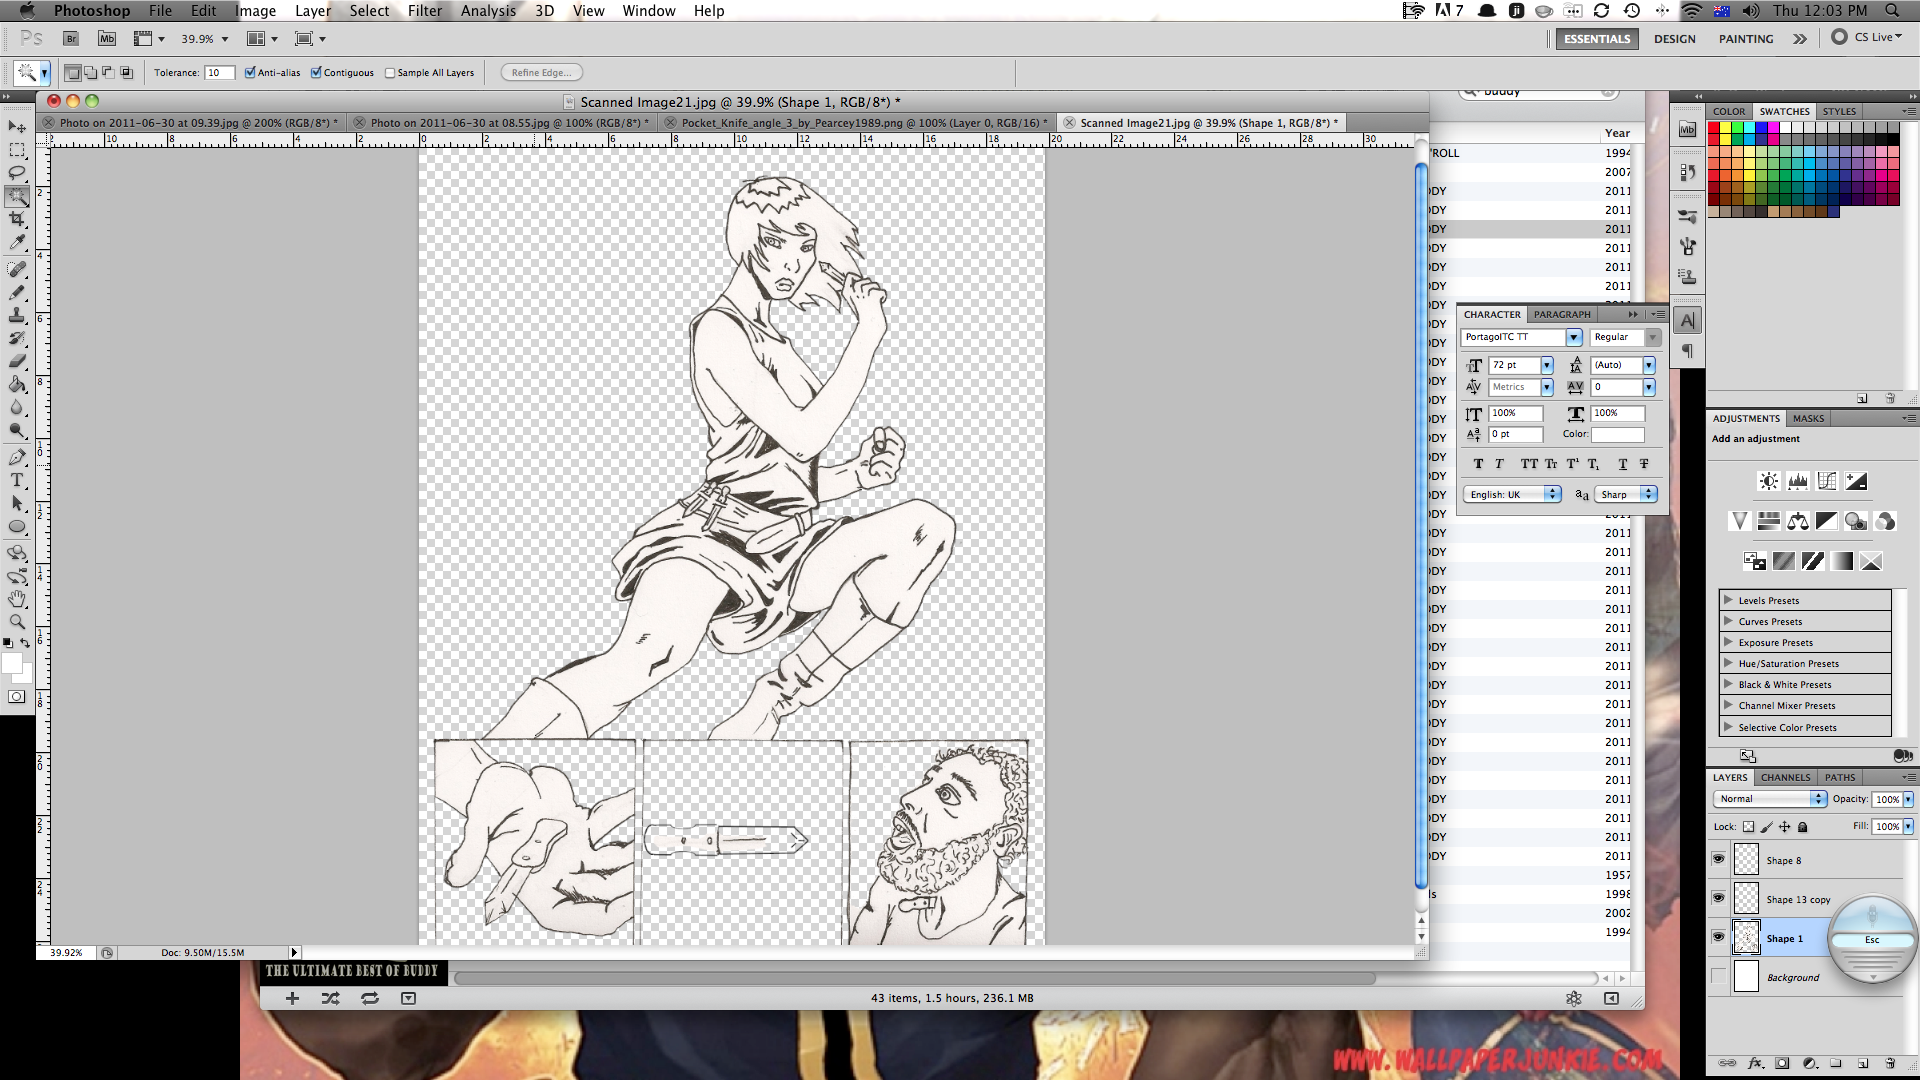Viewport: 1920px width, 1080px height.
Task: Hide the Shape 1 layer
Action: [1718, 937]
